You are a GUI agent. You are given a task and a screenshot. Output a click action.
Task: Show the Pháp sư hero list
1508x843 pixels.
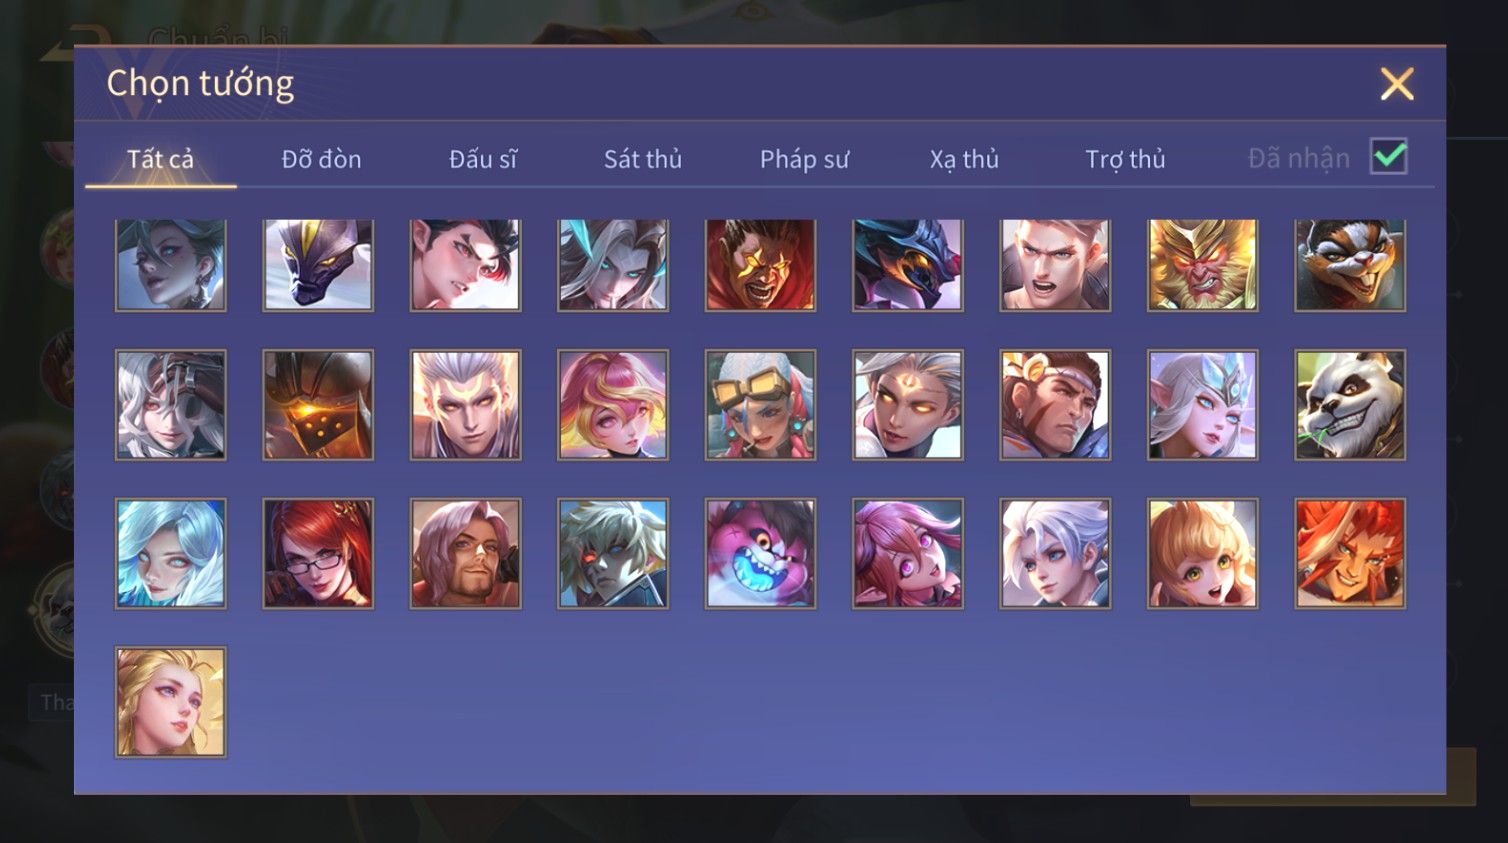[804, 158]
